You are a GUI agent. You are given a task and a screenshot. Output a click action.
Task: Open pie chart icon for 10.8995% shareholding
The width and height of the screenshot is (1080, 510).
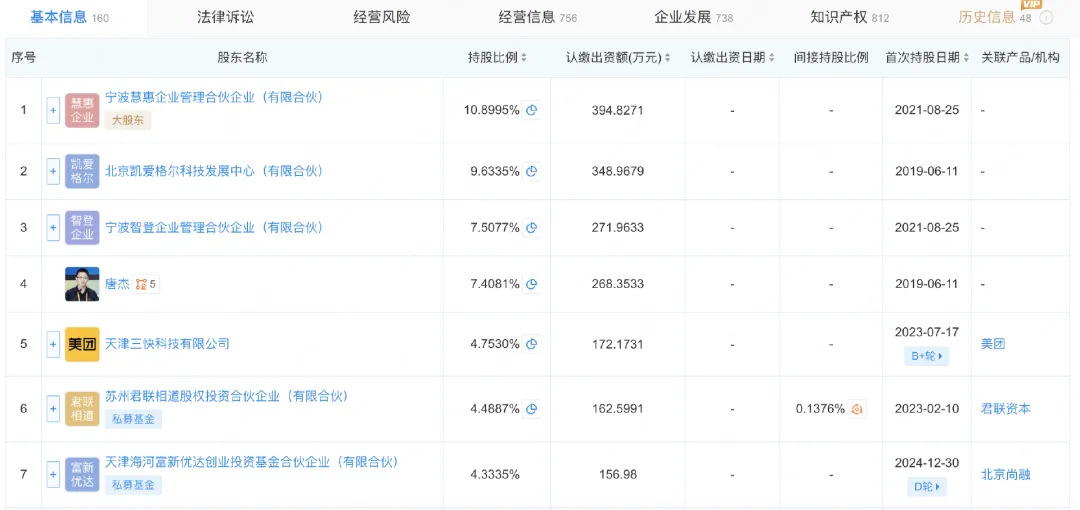click(531, 110)
